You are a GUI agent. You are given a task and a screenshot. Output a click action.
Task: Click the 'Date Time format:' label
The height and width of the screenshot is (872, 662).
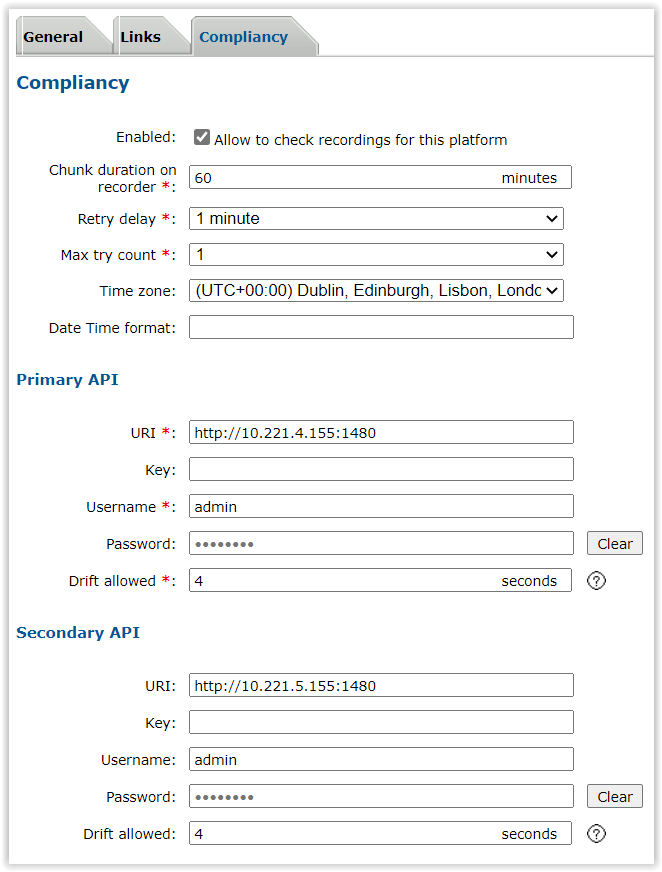(x=112, y=328)
